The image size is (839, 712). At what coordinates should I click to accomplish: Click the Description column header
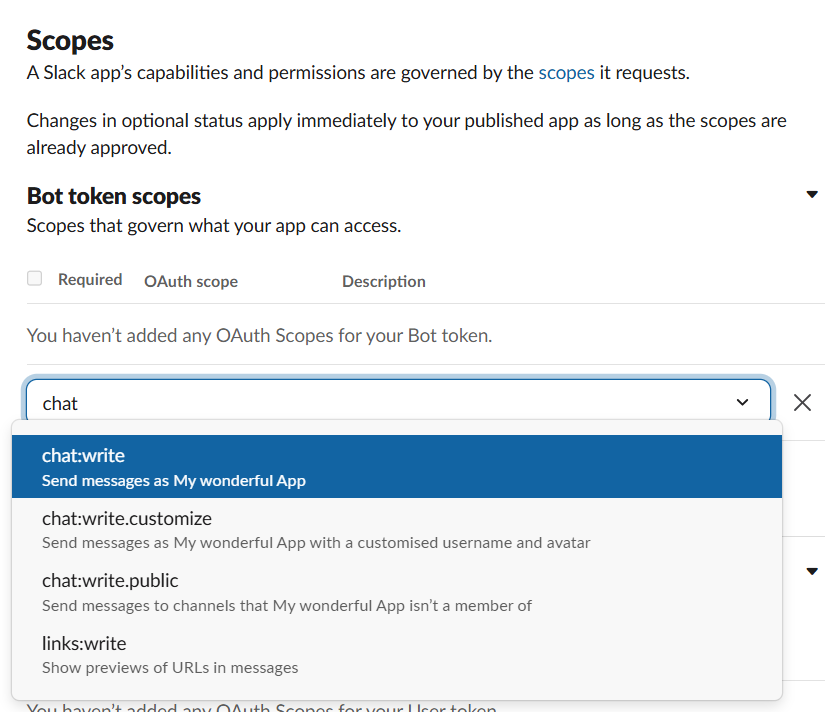point(383,281)
